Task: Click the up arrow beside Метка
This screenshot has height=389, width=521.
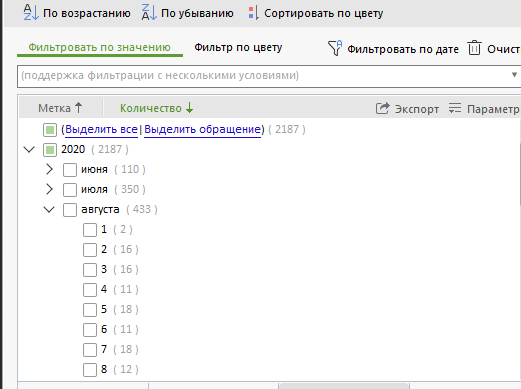Action: pyautogui.click(x=78, y=108)
